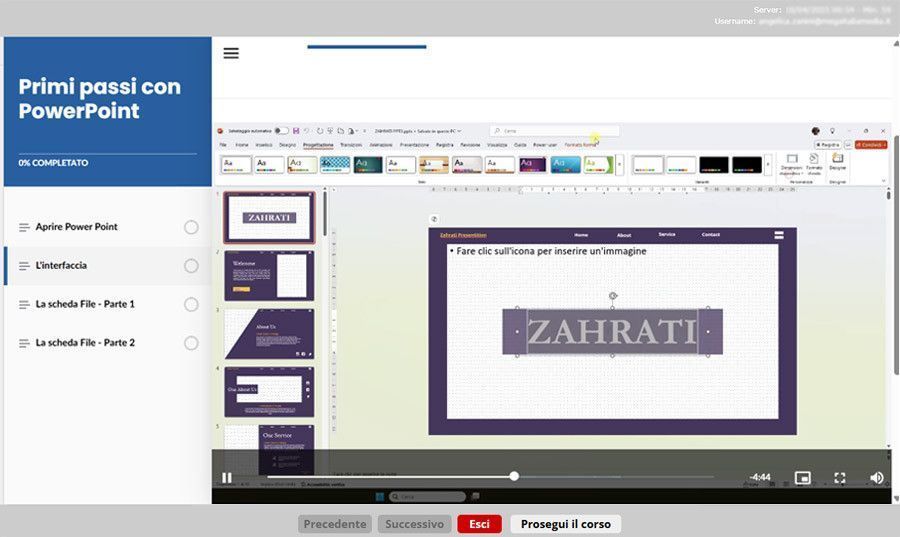Viewport: 900px width, 537px height.
Task: Expand the themes gallery dropdown arrow
Action: point(620,164)
